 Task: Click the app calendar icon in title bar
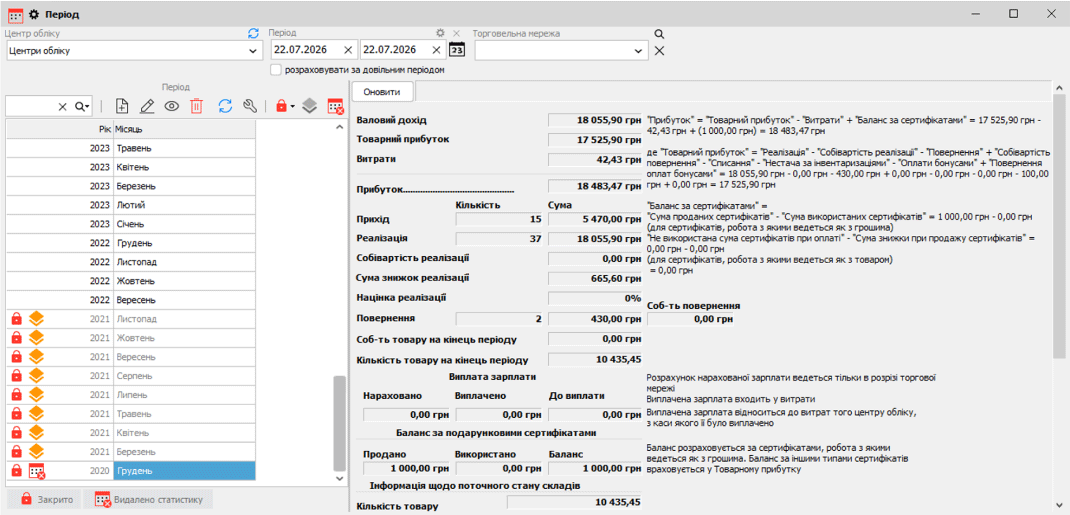[x=14, y=14]
